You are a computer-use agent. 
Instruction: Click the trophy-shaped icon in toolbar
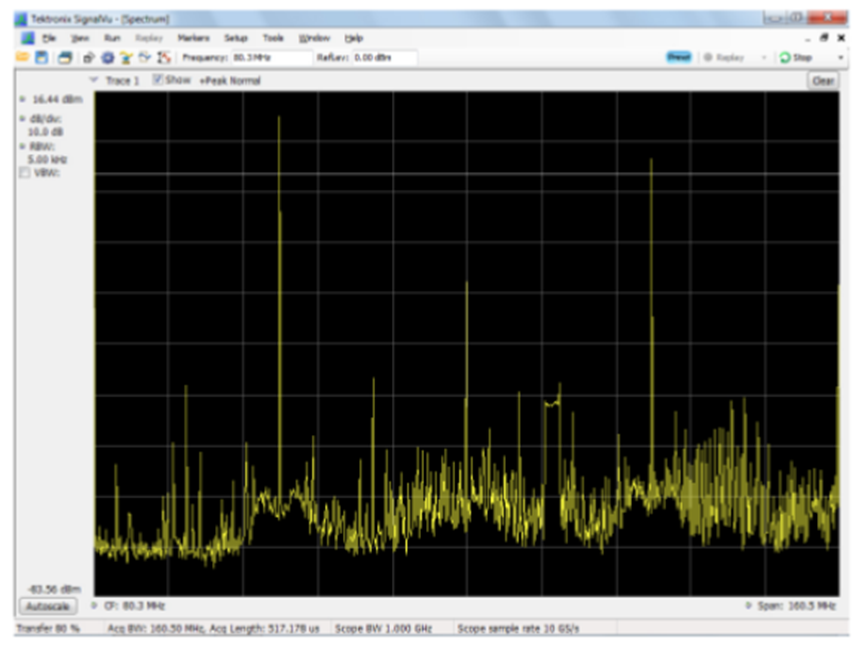126,58
